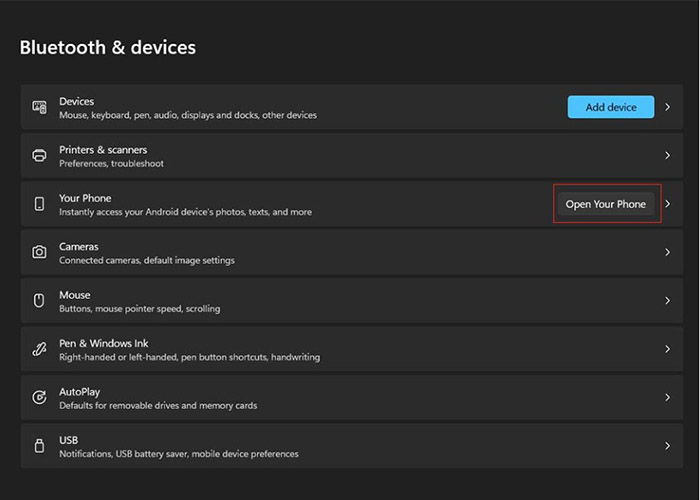
Task: Select the Cameras settings title
Action: pos(79,246)
